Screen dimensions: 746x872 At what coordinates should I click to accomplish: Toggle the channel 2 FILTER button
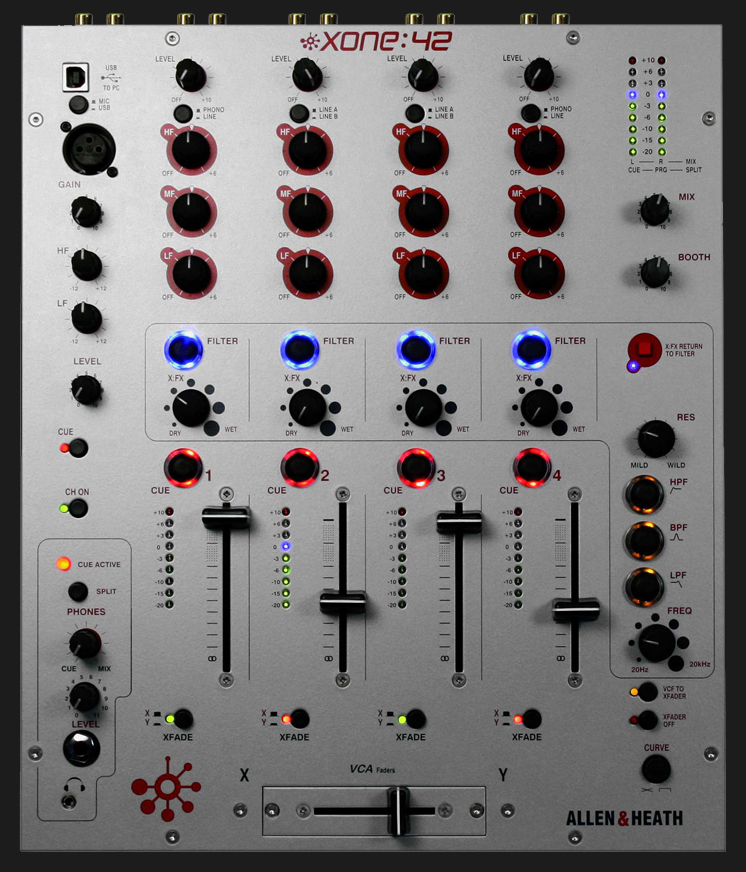pyautogui.click(x=299, y=350)
